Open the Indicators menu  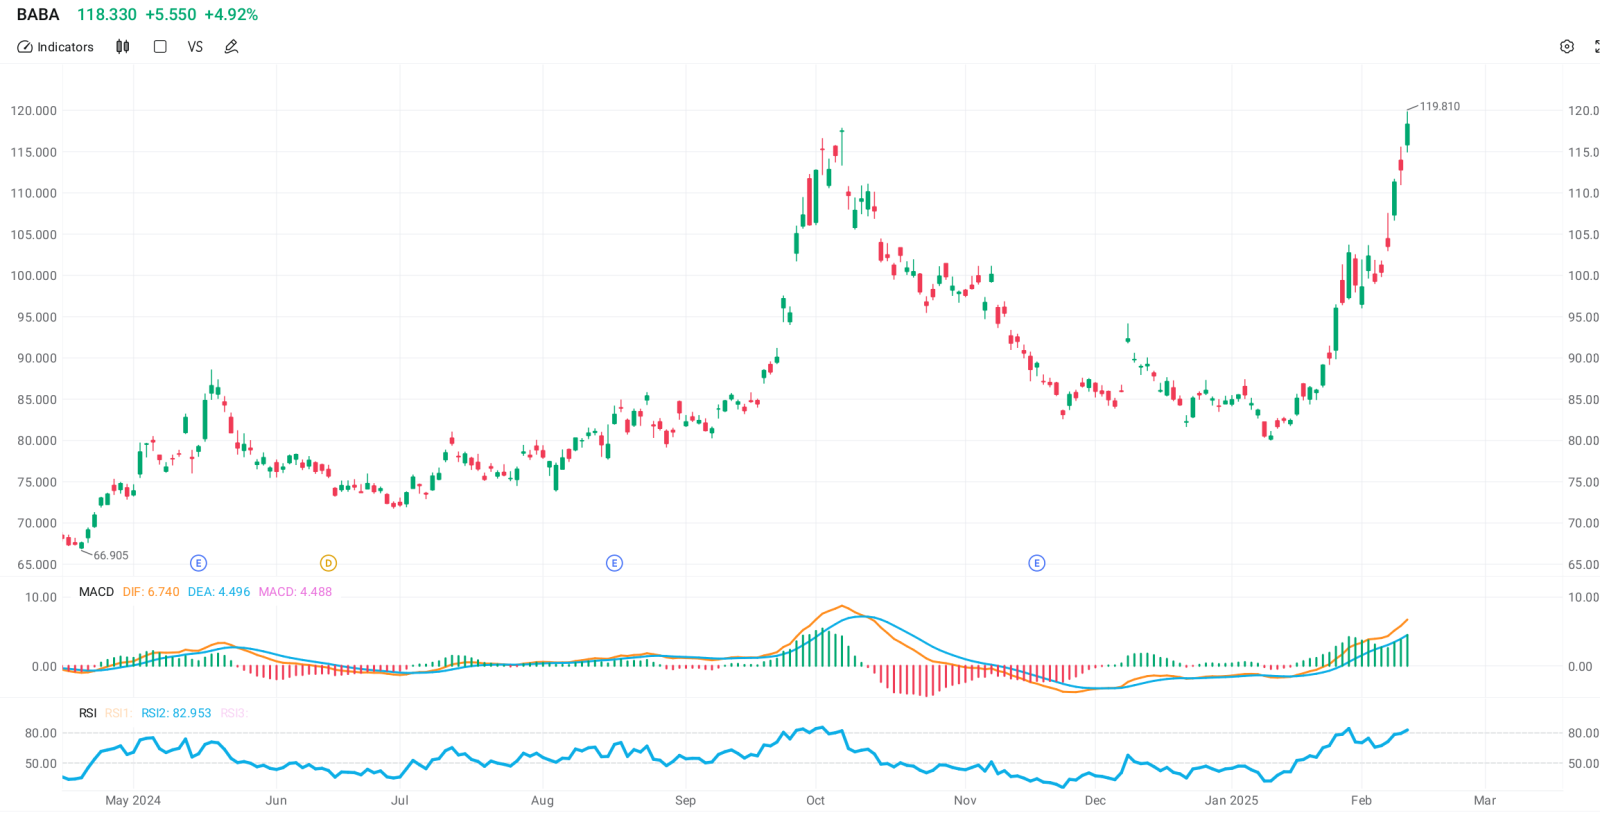coord(56,47)
